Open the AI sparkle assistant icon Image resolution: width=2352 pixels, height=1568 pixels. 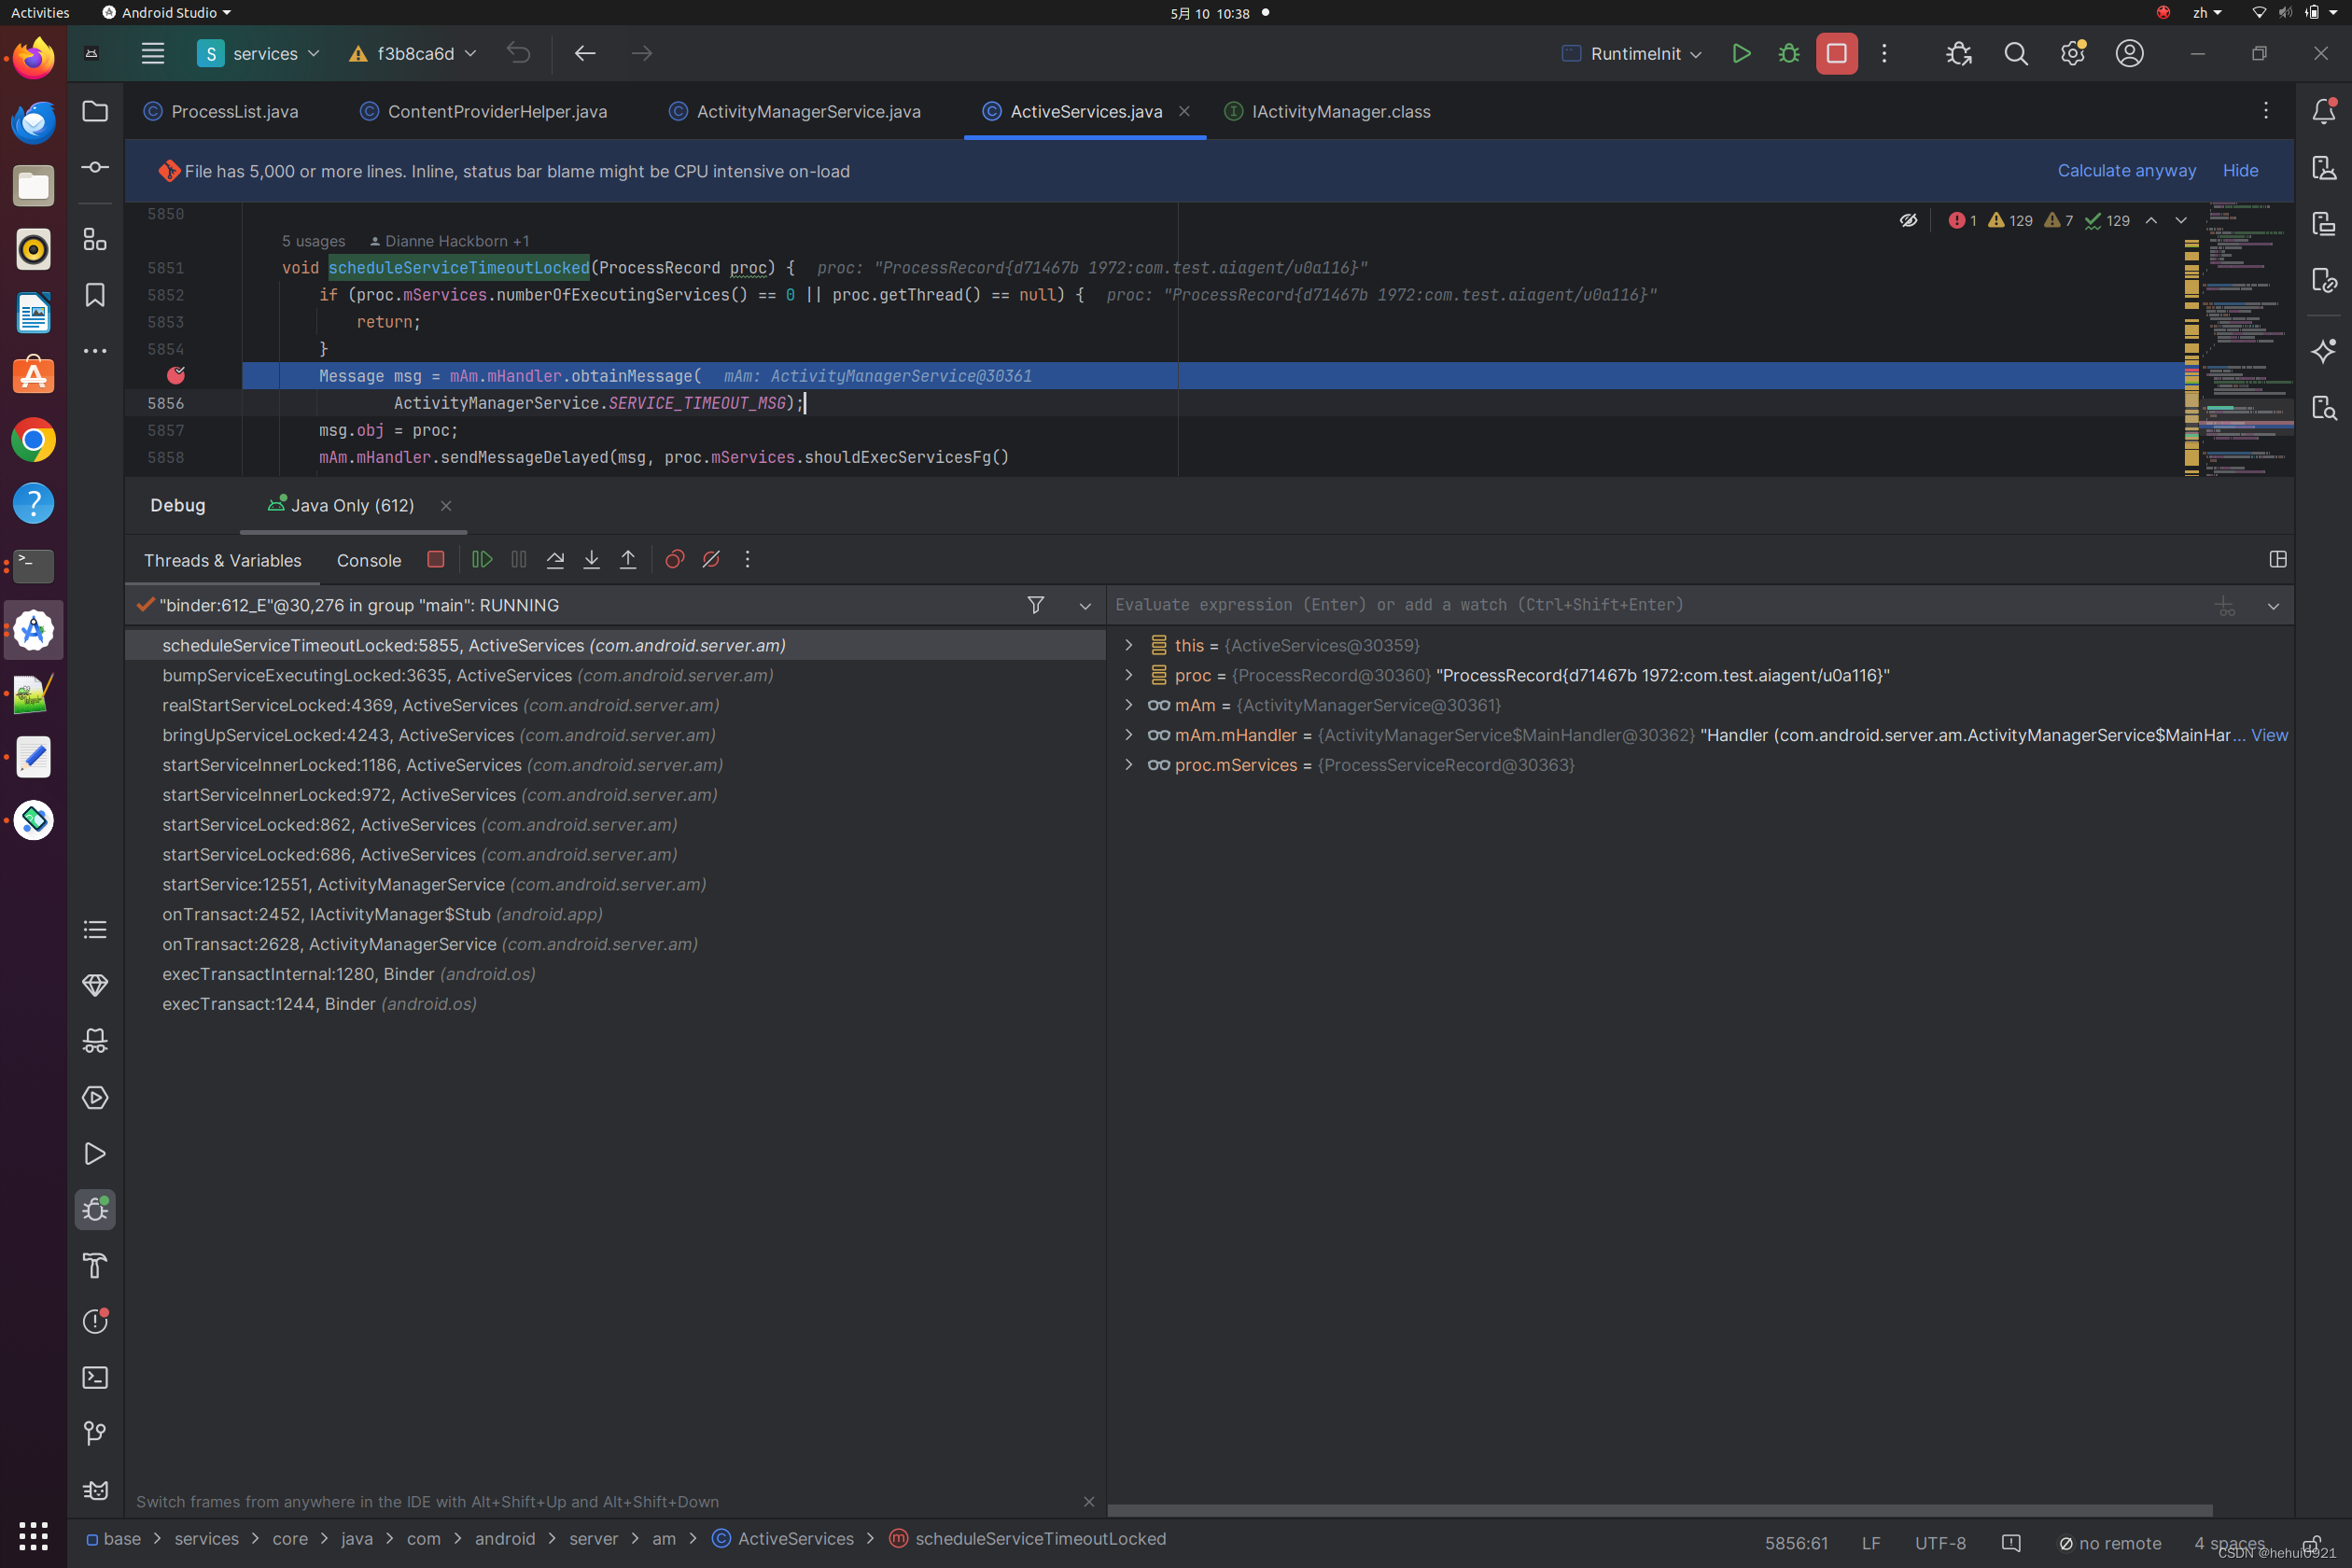pyautogui.click(x=2323, y=351)
